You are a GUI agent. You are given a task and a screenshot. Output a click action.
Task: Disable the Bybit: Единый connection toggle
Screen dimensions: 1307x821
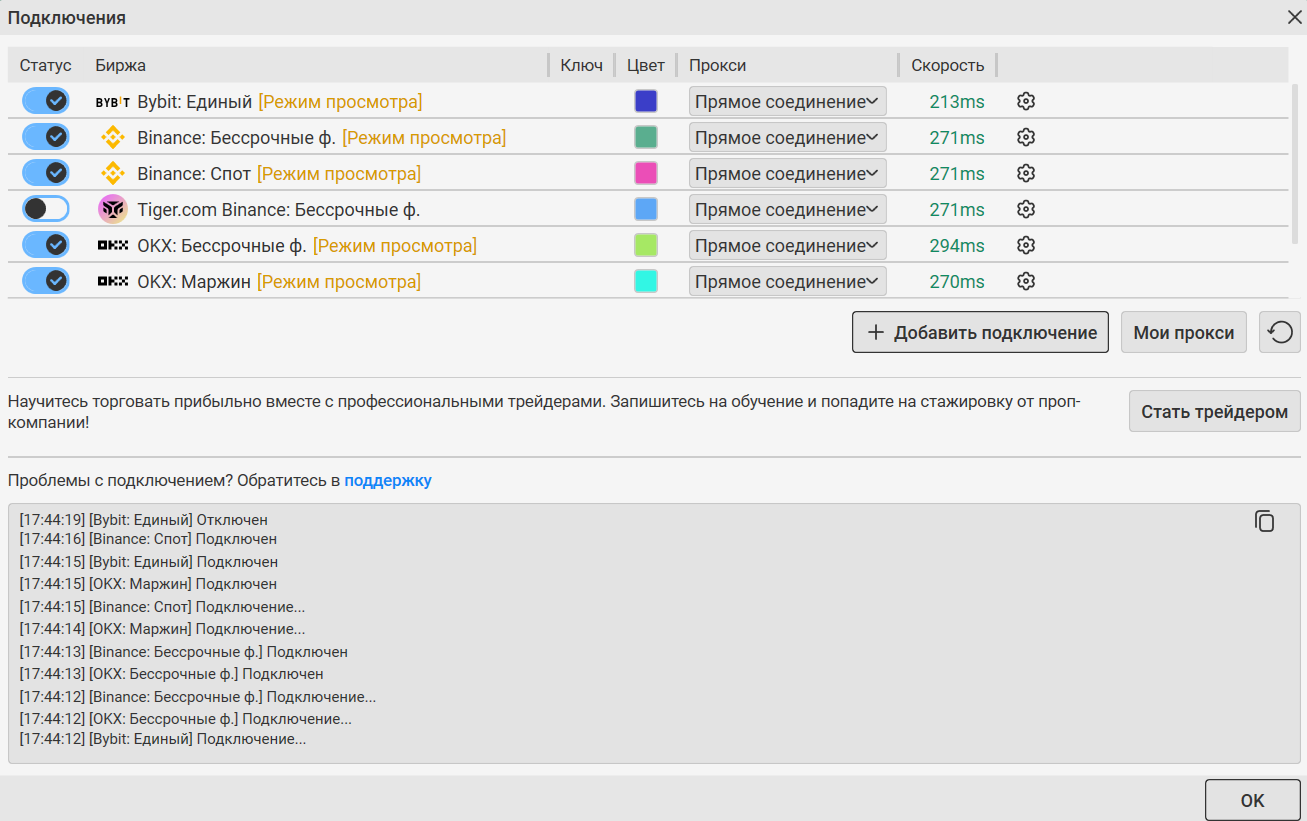pos(46,101)
